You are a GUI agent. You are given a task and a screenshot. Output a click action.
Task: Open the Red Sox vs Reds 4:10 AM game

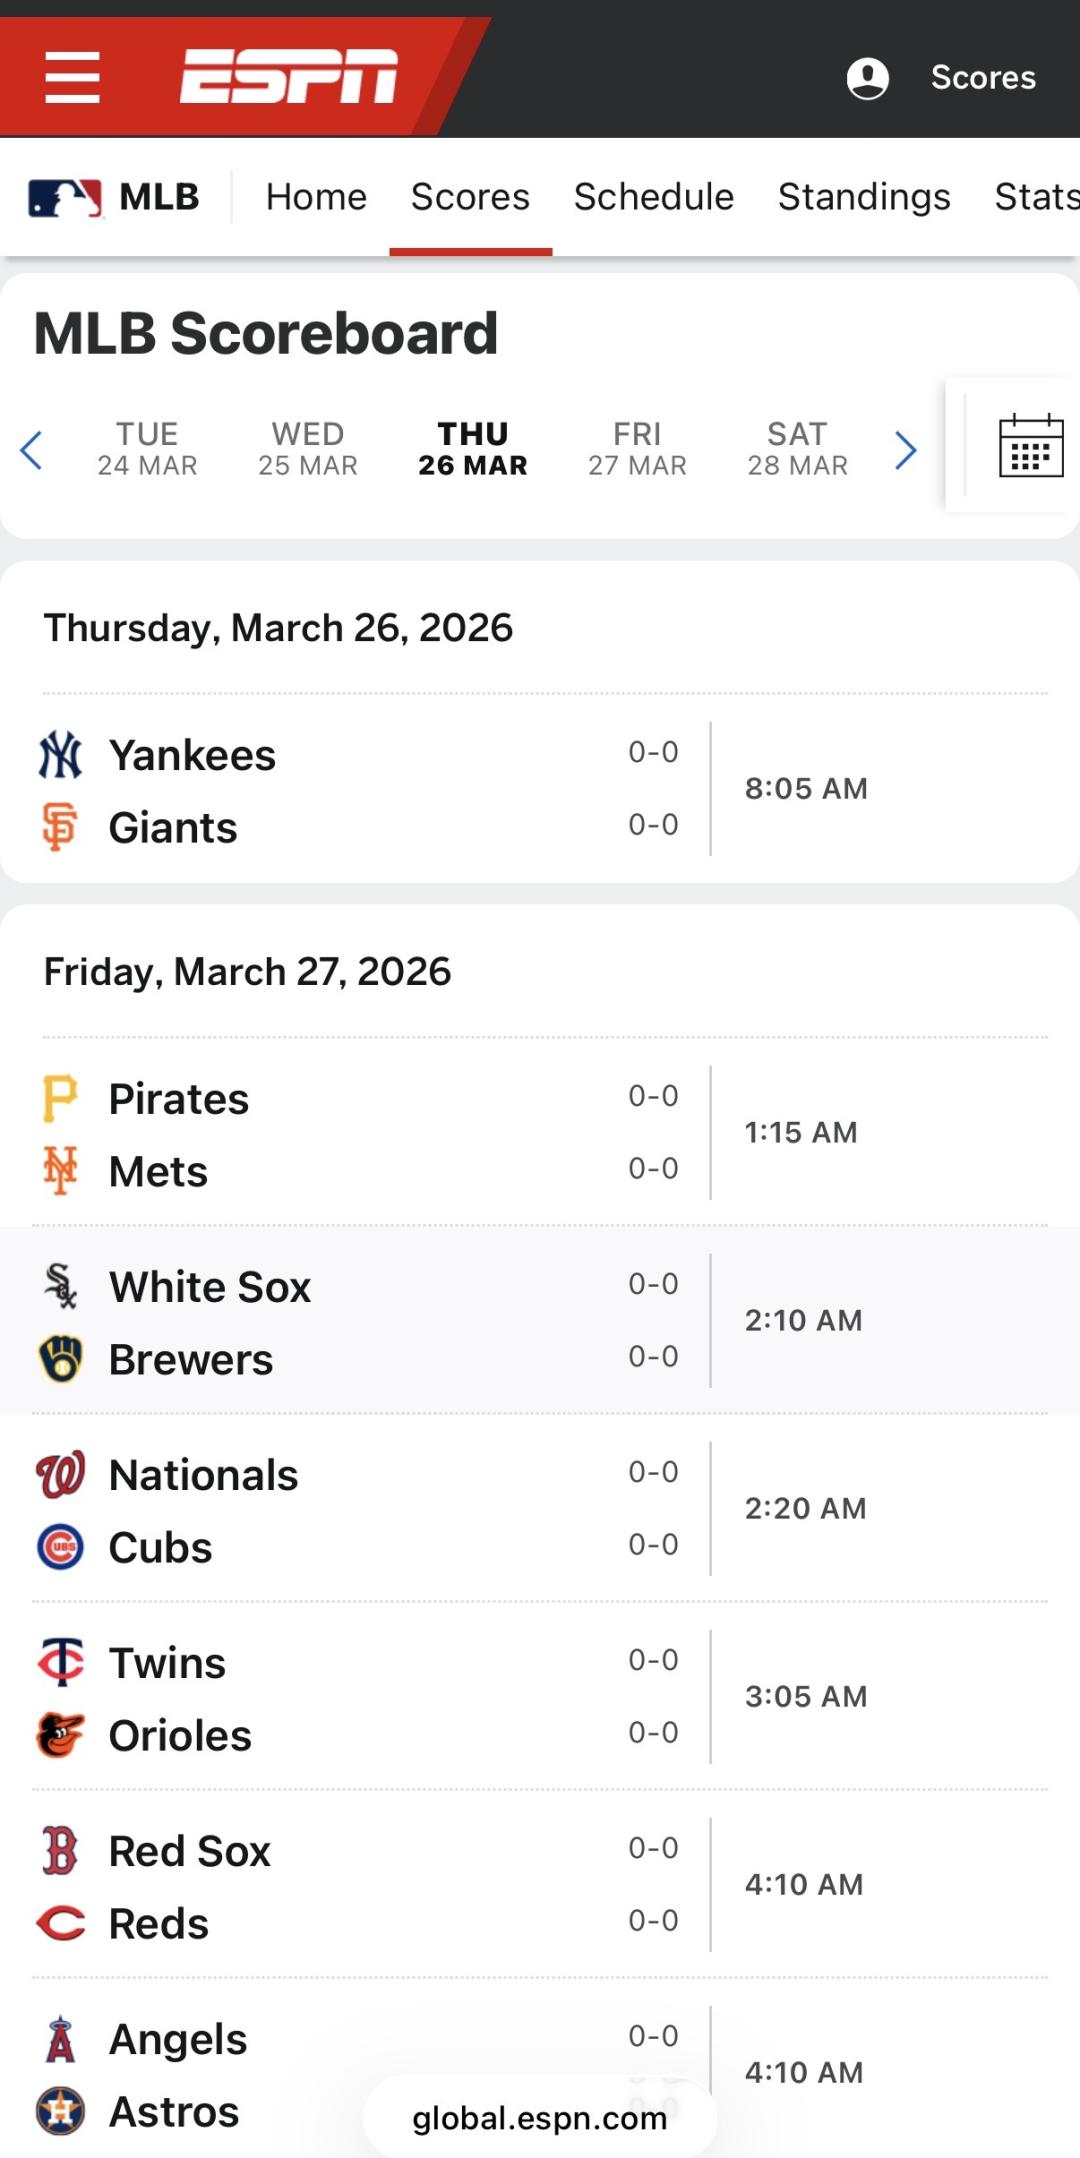point(804,1884)
